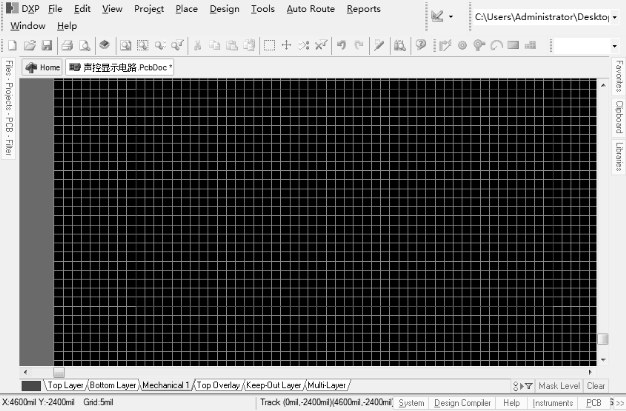Select the 声控显示电路.PcbDoc tab

(120, 68)
